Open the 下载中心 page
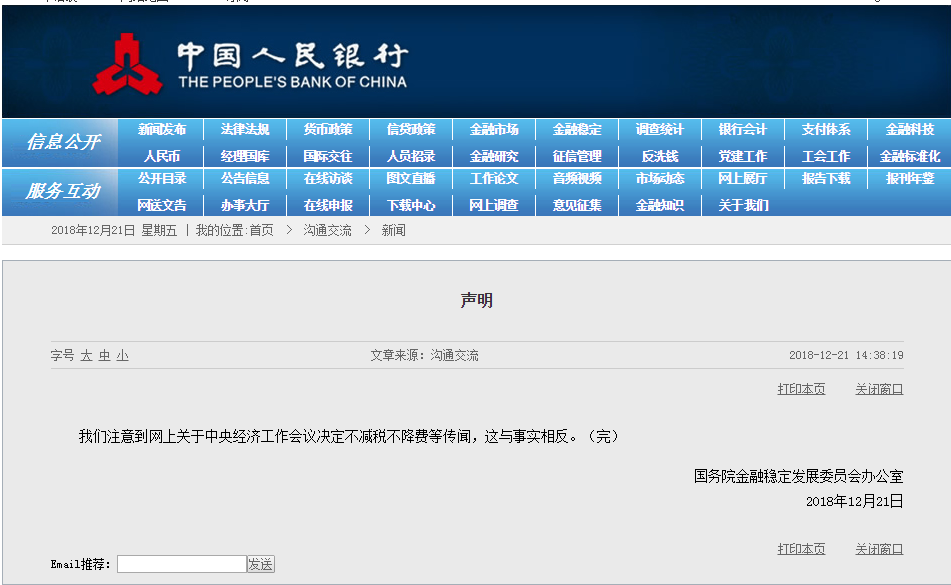 coord(411,205)
